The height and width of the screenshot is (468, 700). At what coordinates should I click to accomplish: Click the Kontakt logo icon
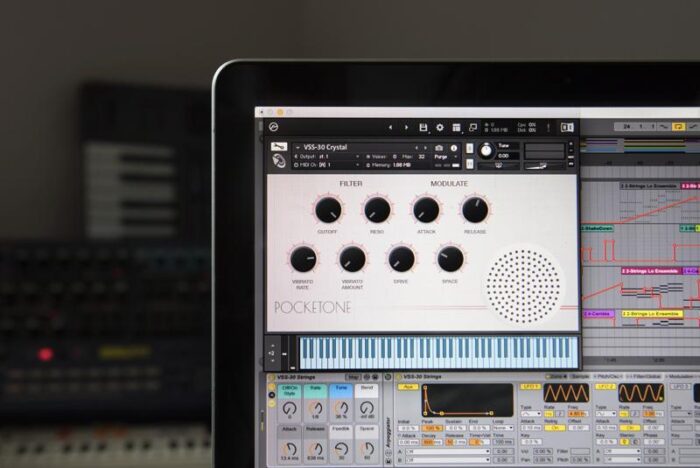[274, 127]
